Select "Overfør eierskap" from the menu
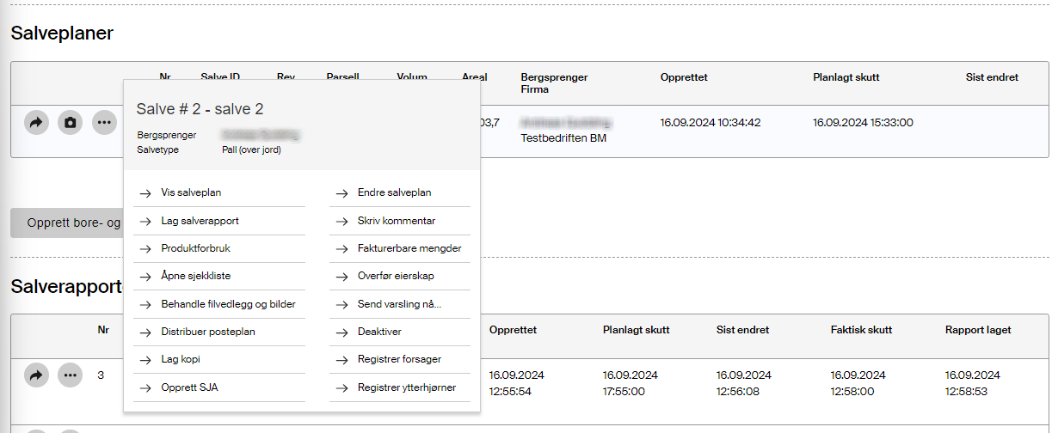Image resolution: width=1058 pixels, height=433 pixels. click(x=396, y=276)
